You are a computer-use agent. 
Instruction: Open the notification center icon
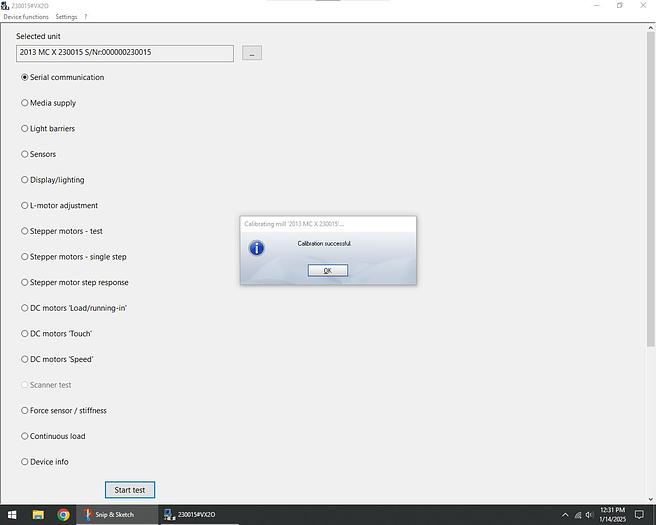point(640,515)
